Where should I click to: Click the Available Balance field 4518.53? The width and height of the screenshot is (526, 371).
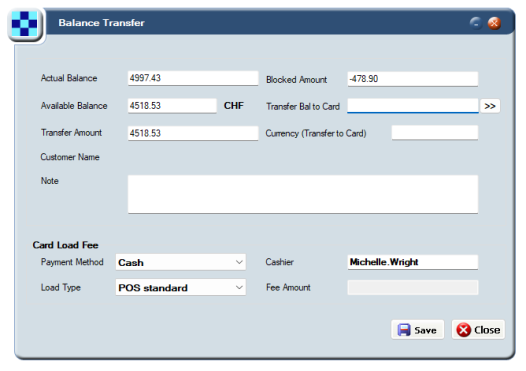click(172, 106)
